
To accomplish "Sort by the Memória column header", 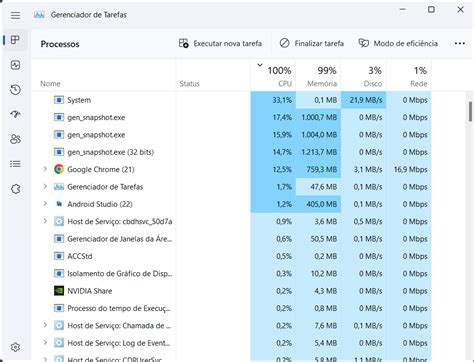I will coord(318,75).
